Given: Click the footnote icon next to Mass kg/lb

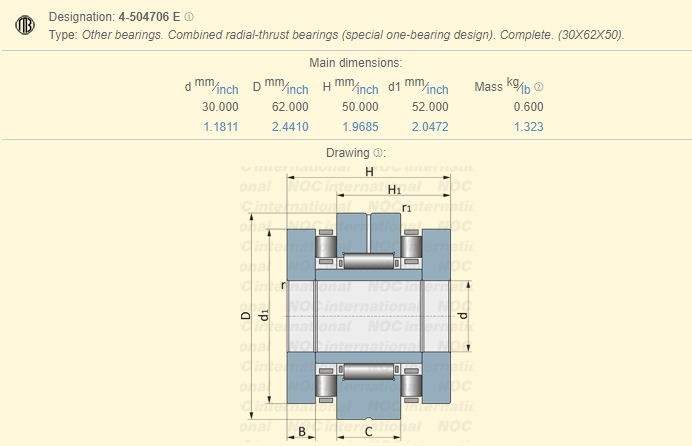Looking at the screenshot, I should tap(539, 87).
